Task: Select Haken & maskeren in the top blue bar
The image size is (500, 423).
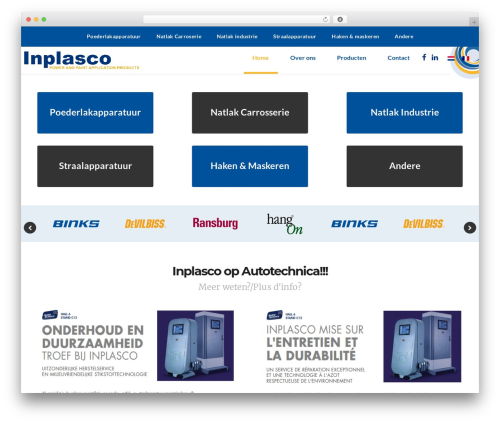Action: pos(355,37)
